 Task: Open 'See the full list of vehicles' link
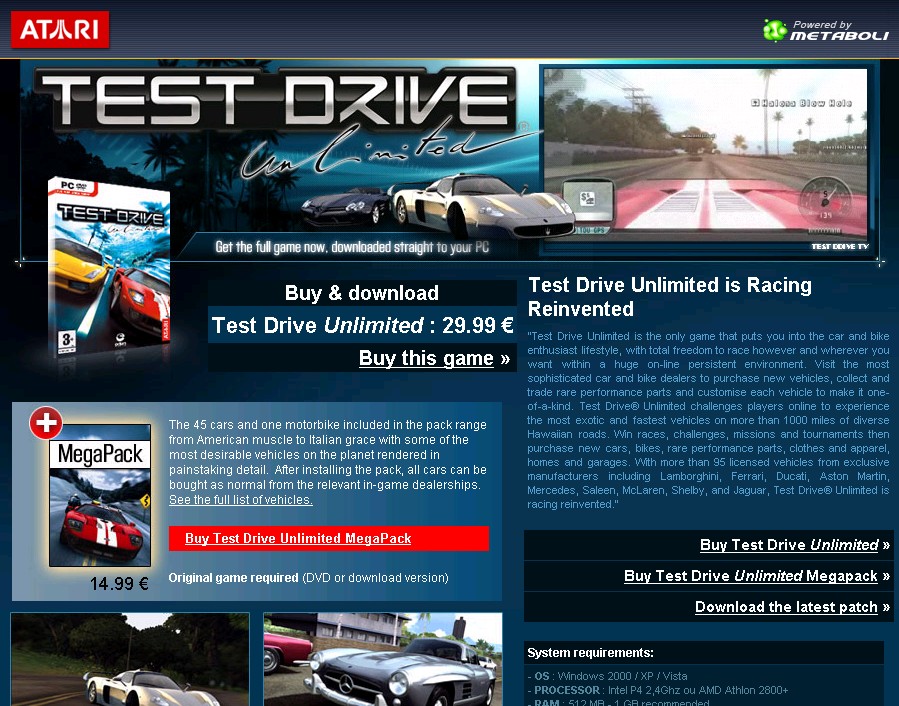click(x=241, y=500)
